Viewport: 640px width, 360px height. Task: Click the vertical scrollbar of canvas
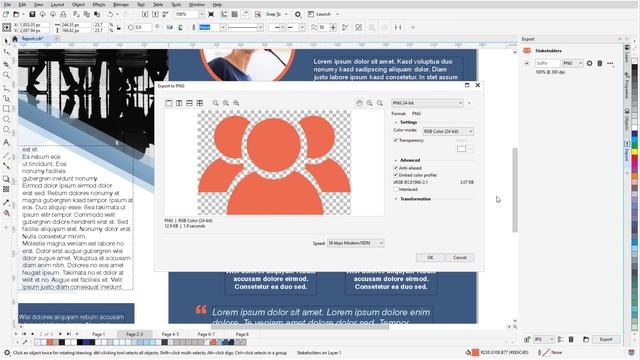(515, 190)
